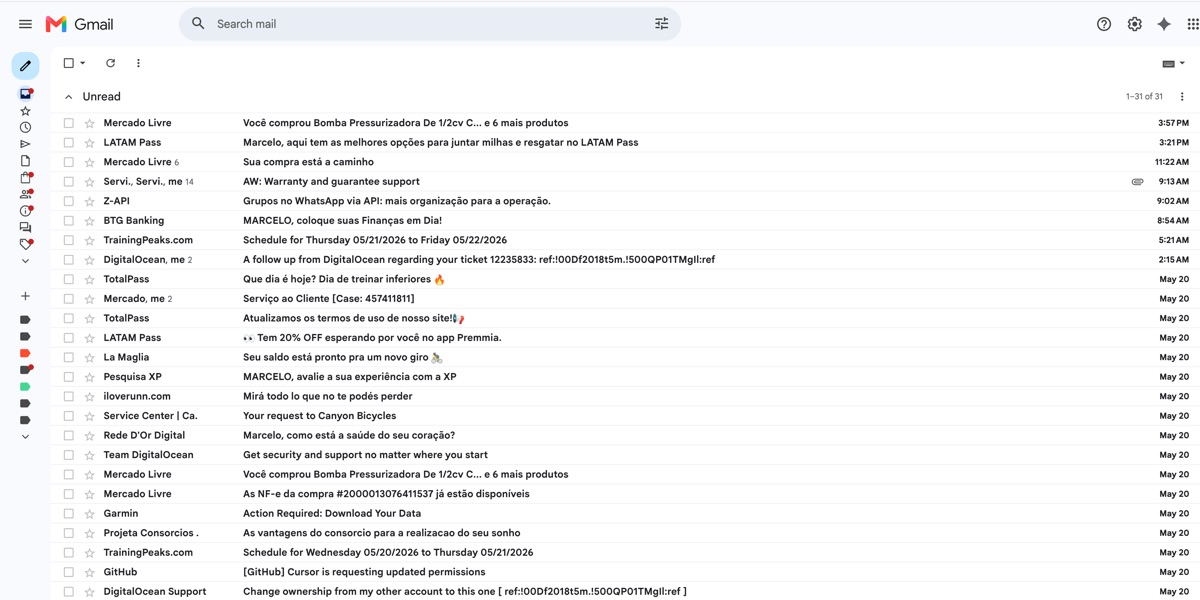The width and height of the screenshot is (1200, 600).
Task: Star the Z-API email
Action: [89, 201]
